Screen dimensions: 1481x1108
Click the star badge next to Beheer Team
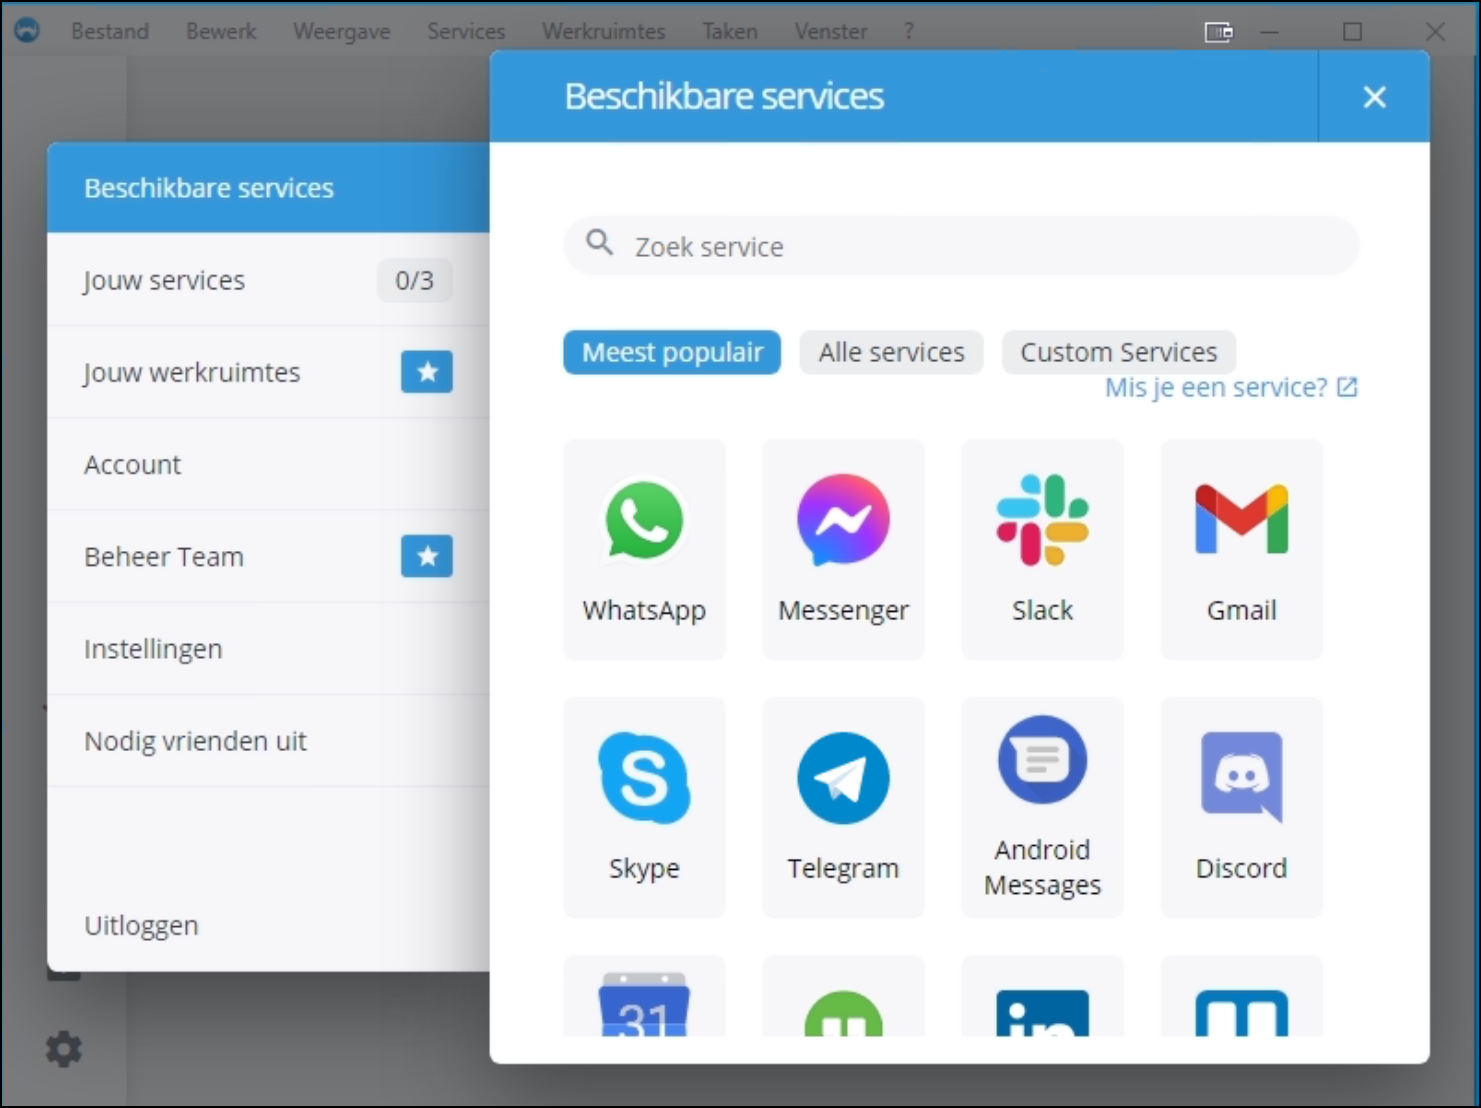click(427, 556)
